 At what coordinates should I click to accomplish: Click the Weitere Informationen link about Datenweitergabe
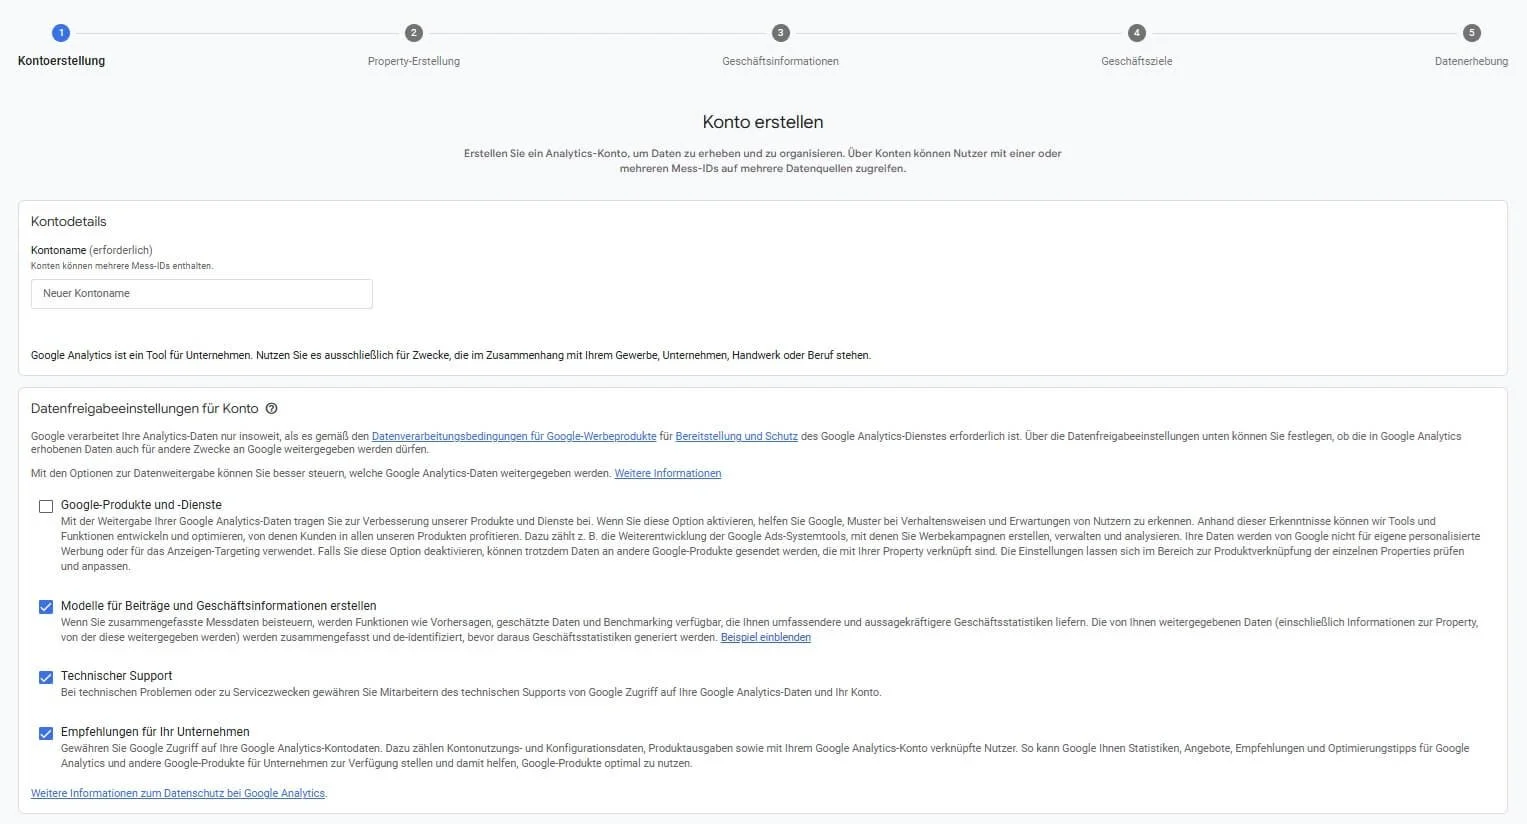pyautogui.click(x=667, y=473)
